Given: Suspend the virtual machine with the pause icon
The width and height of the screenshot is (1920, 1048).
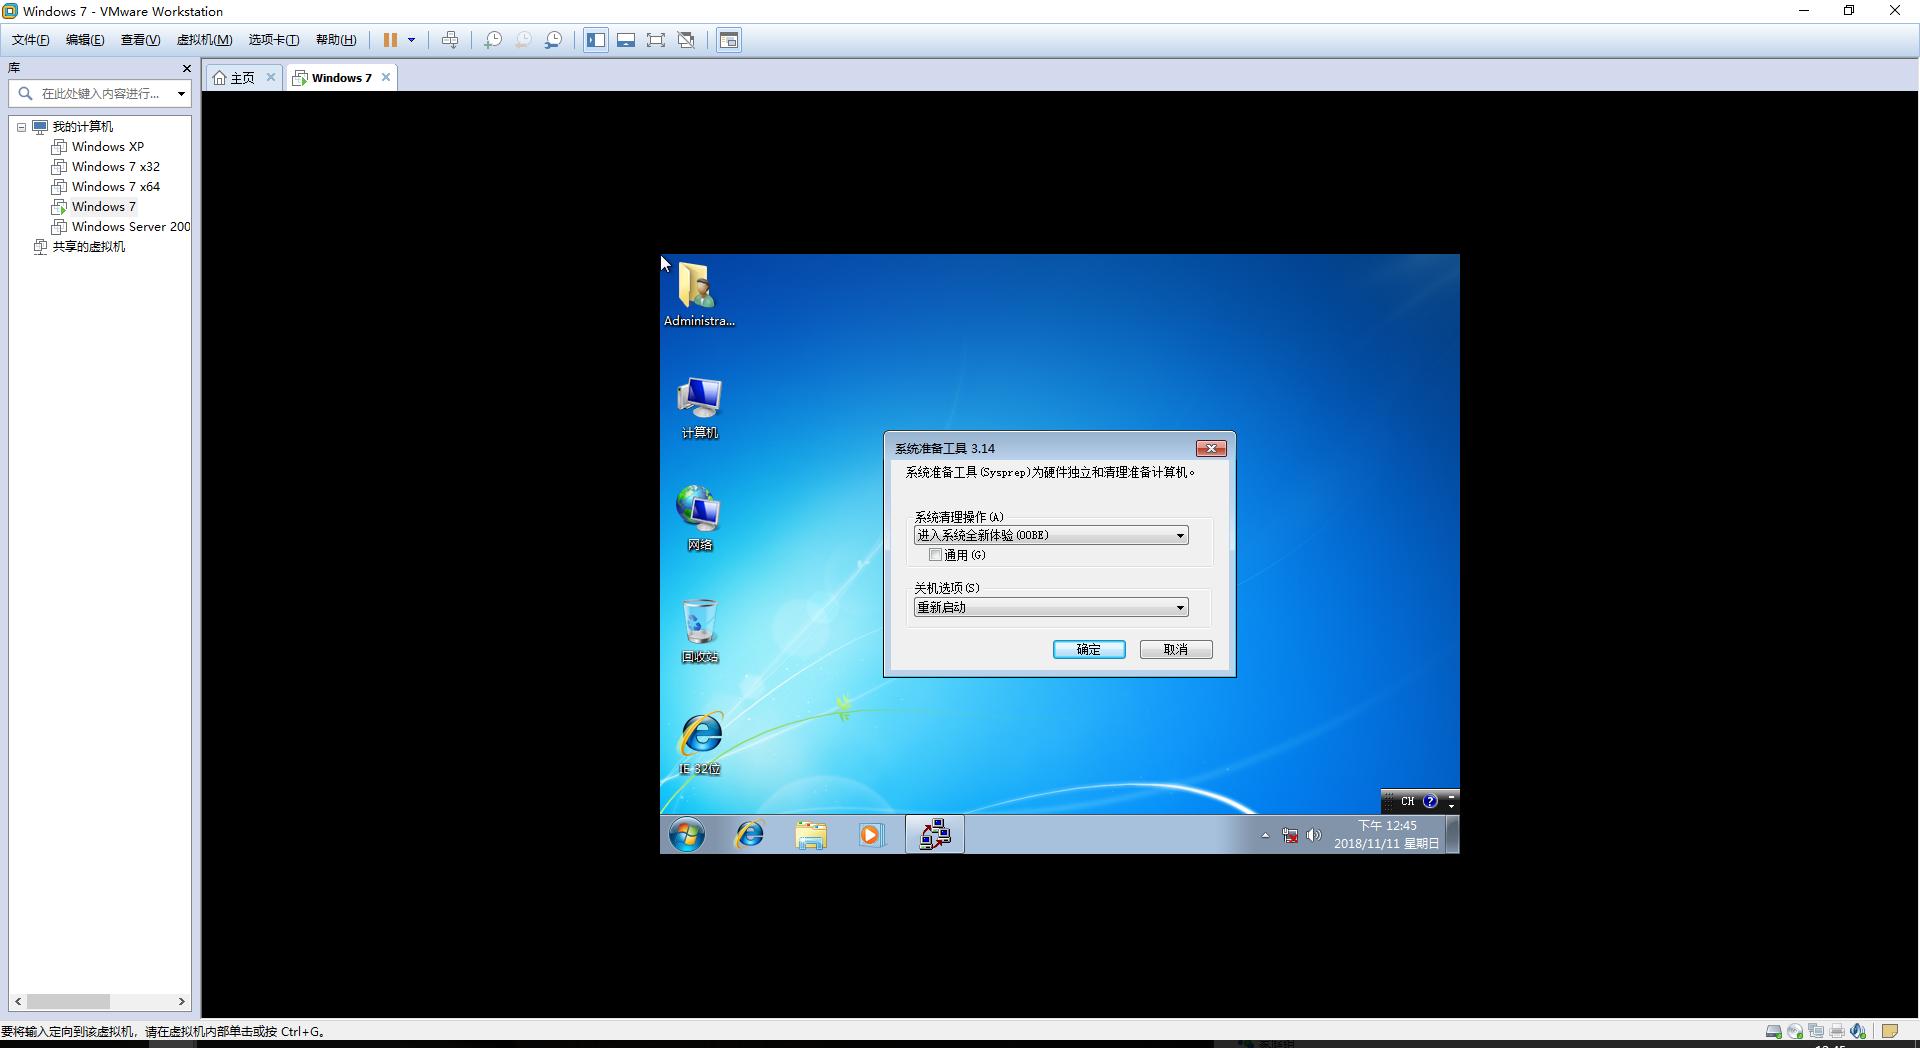Looking at the screenshot, I should [392, 40].
